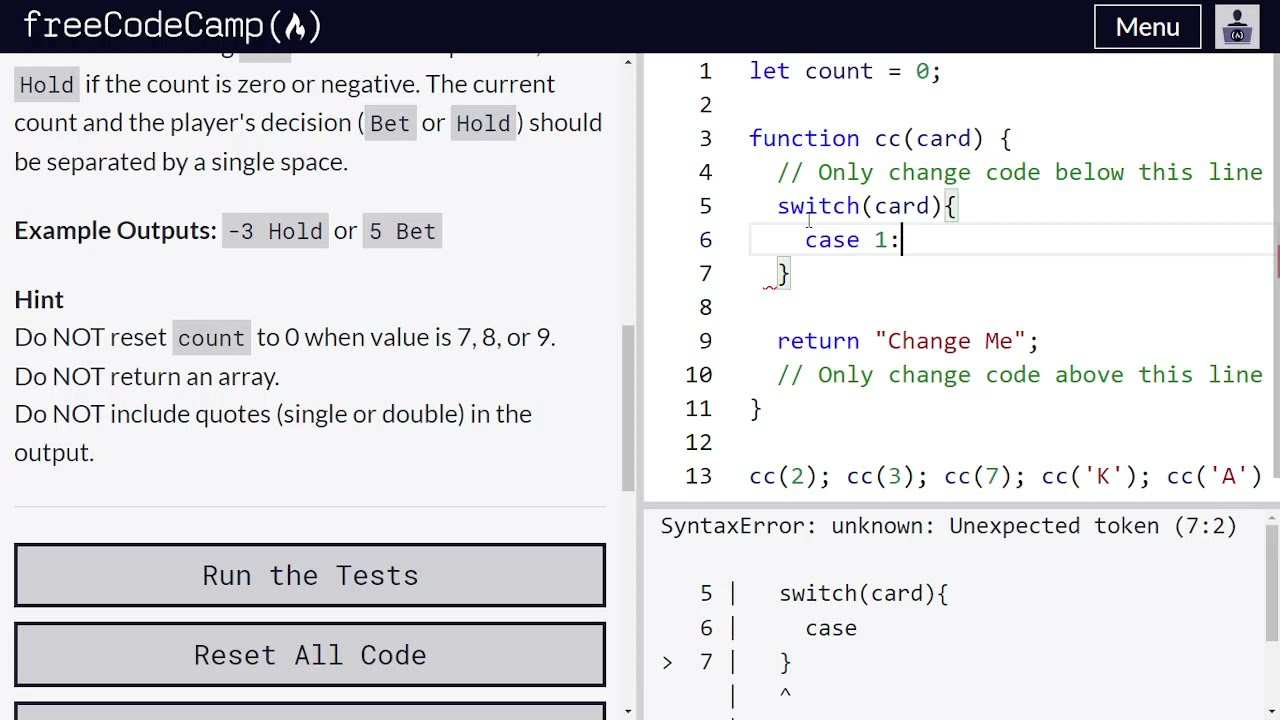This screenshot has height=720, width=1280.
Task: Click the freeCodeCamp flame logo
Action: point(294,27)
